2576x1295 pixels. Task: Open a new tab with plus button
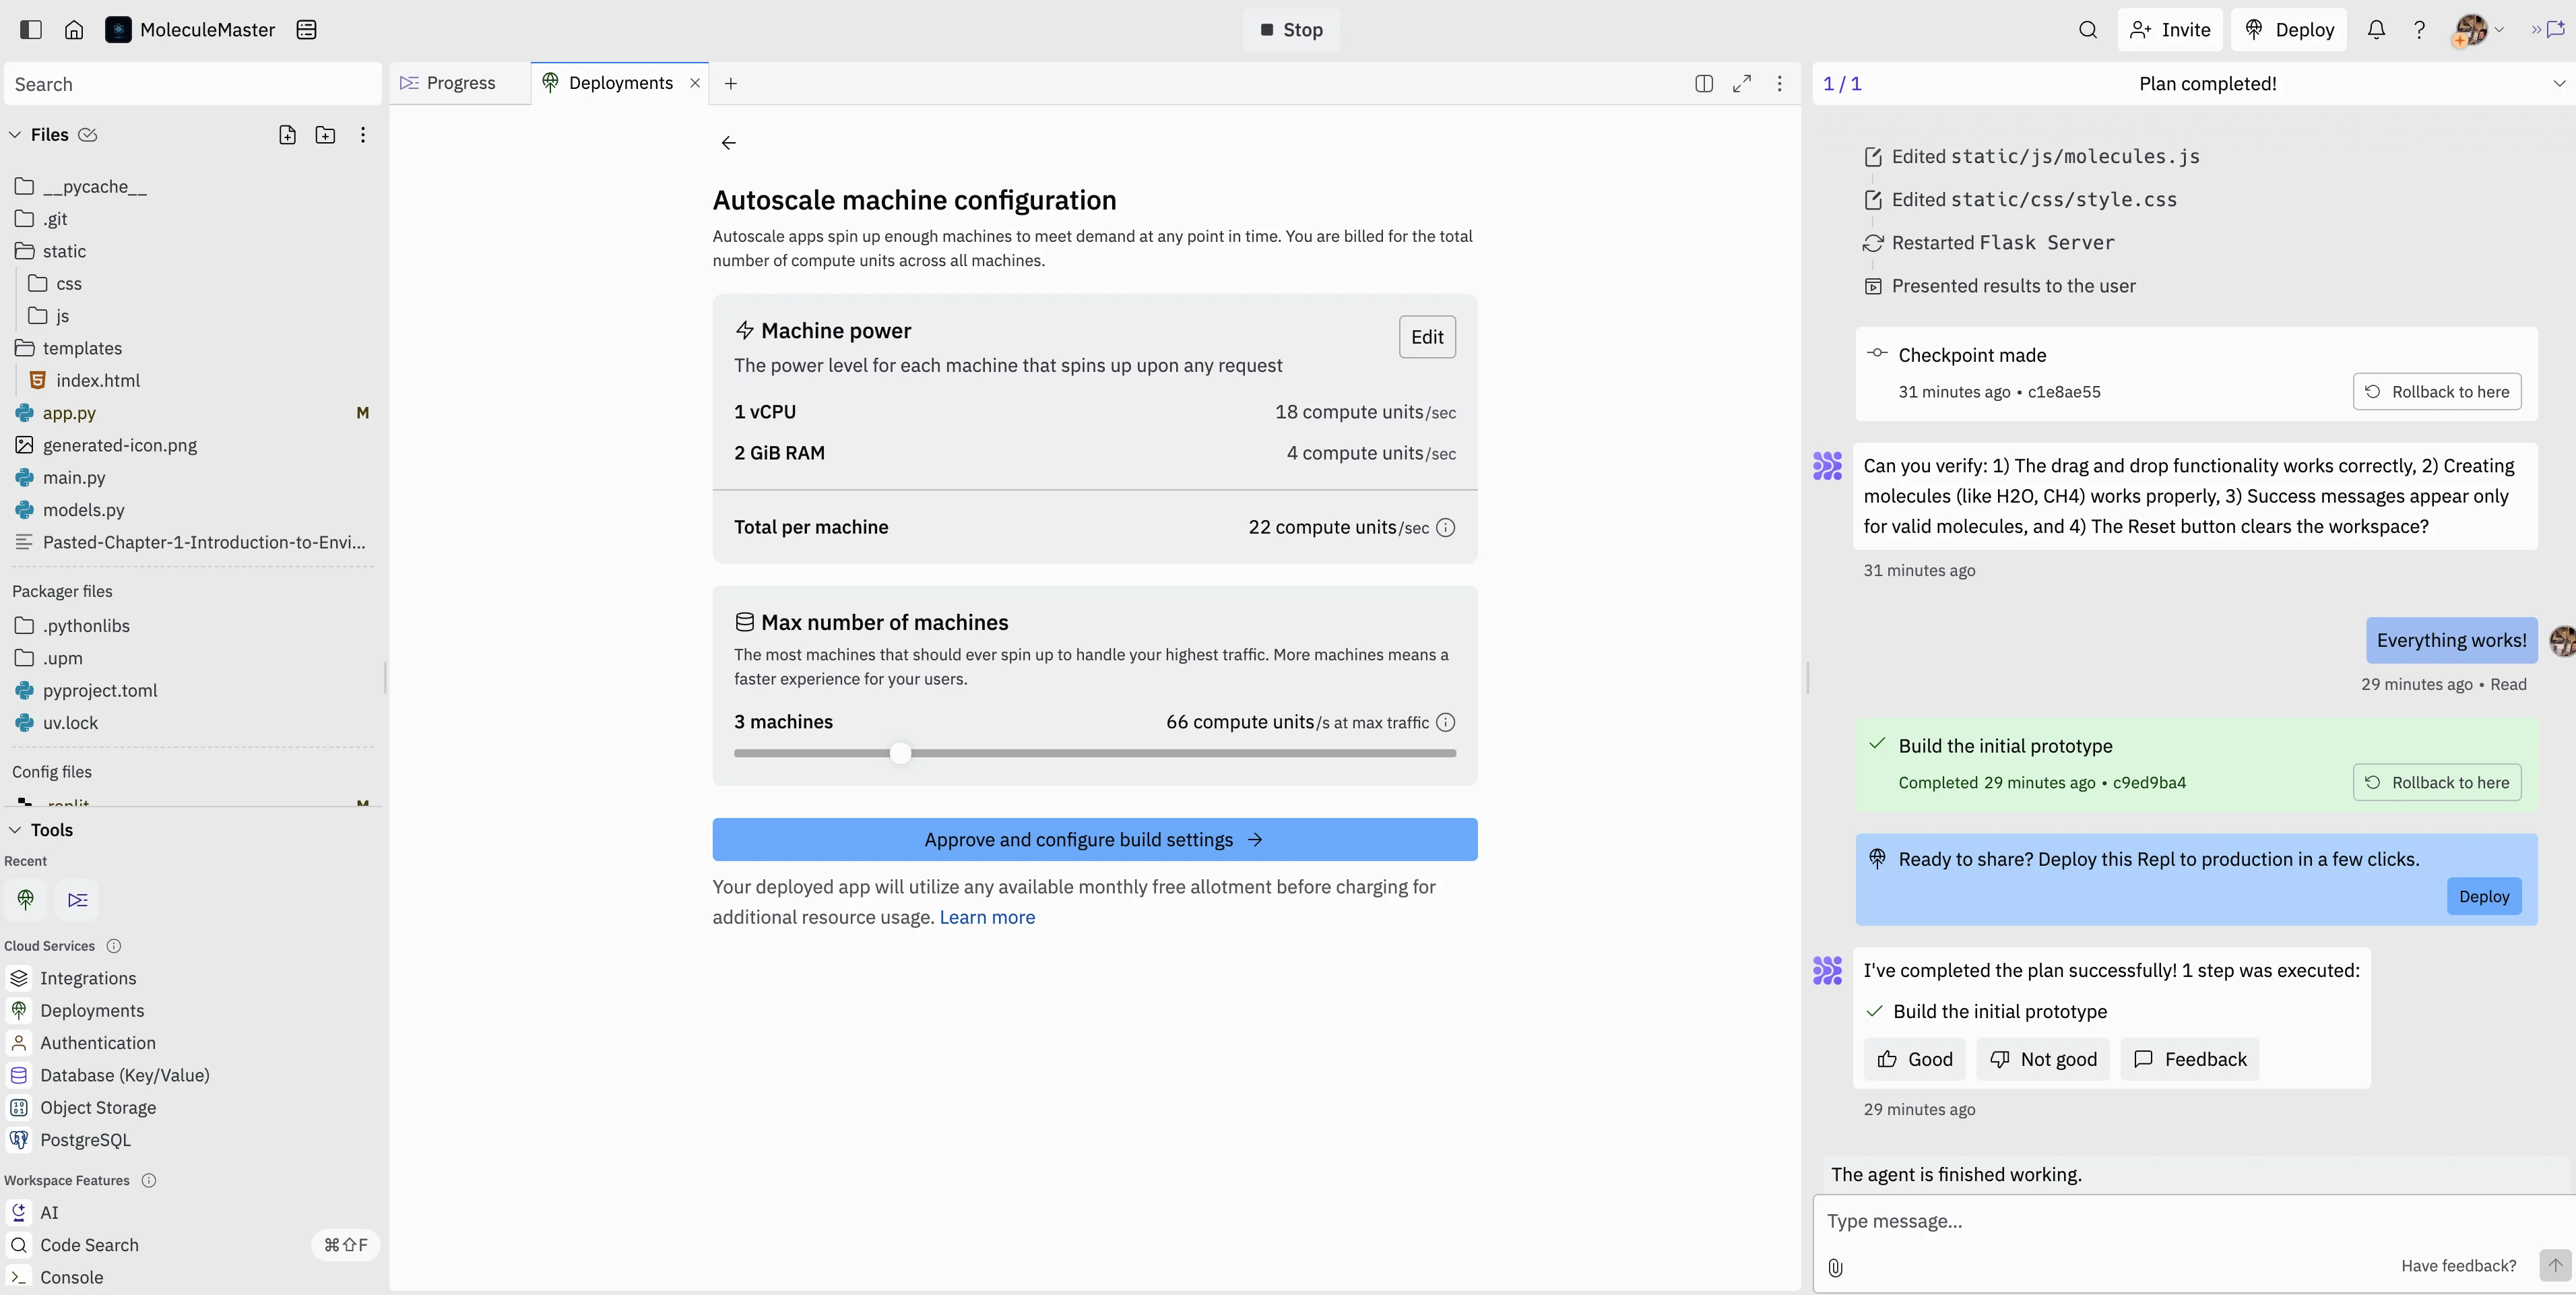click(x=731, y=83)
